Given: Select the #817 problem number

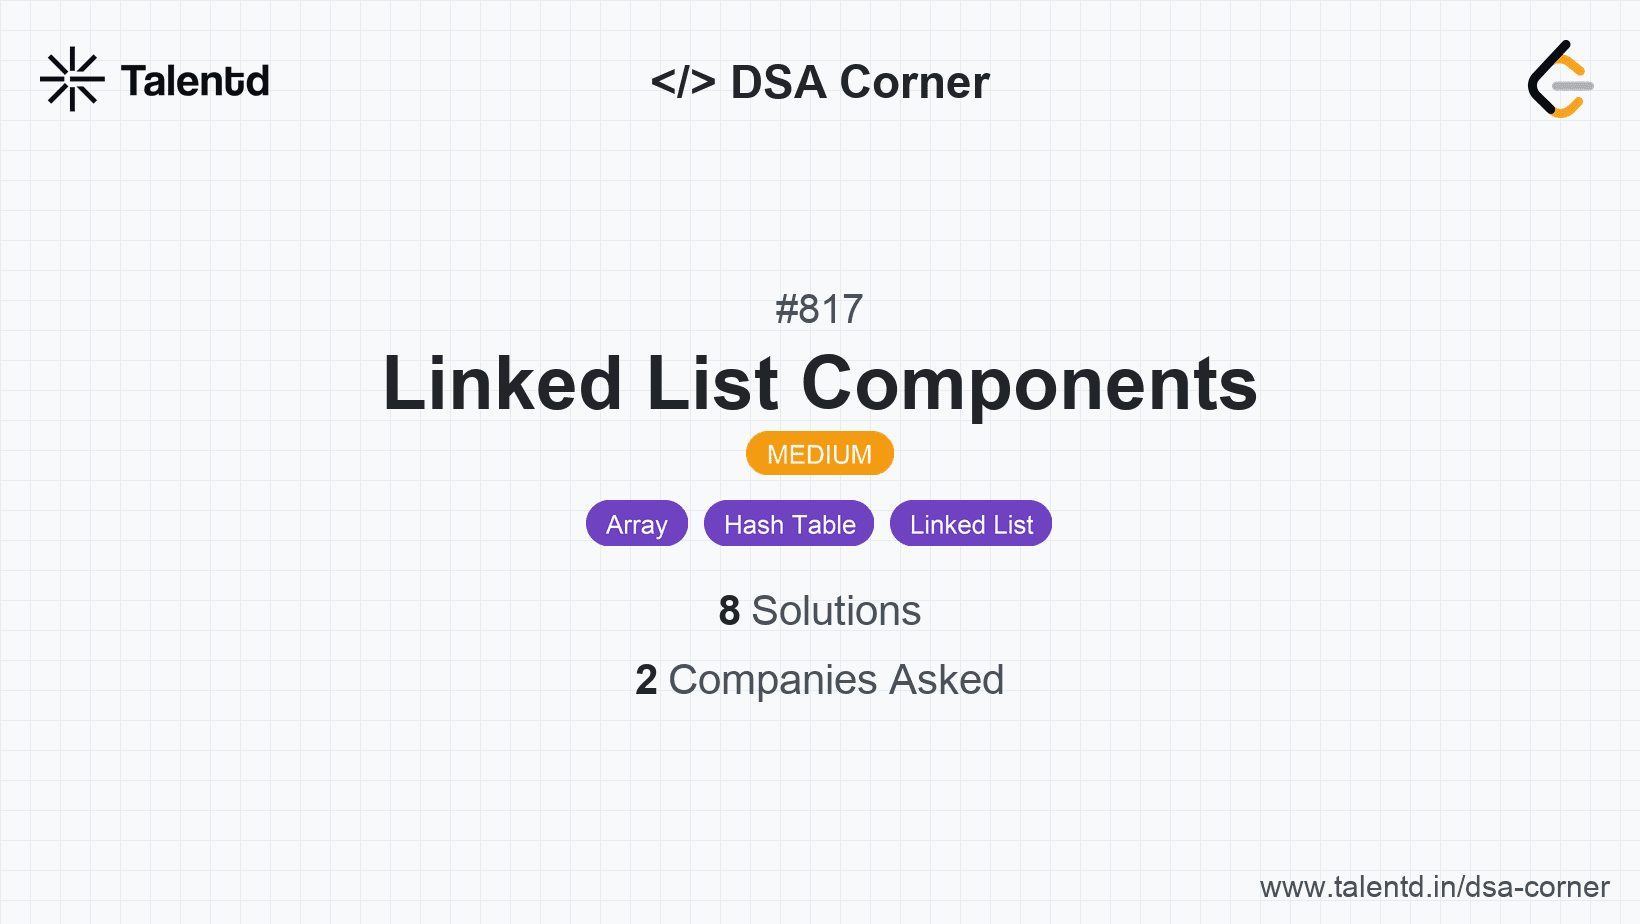Looking at the screenshot, I should point(819,310).
